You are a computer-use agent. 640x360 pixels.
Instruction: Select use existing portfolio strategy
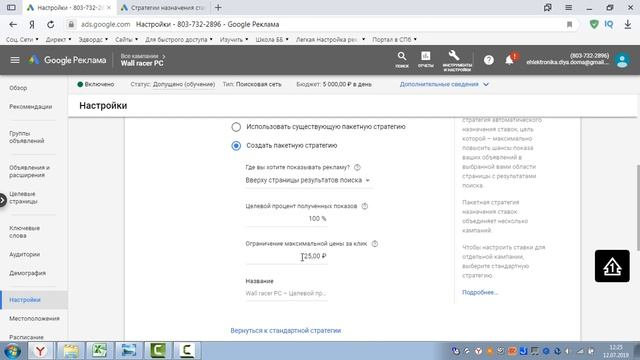[236, 127]
